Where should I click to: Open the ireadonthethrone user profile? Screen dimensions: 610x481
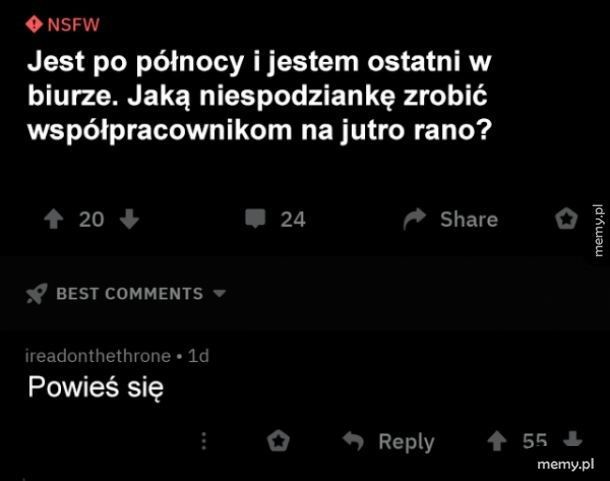98,356
